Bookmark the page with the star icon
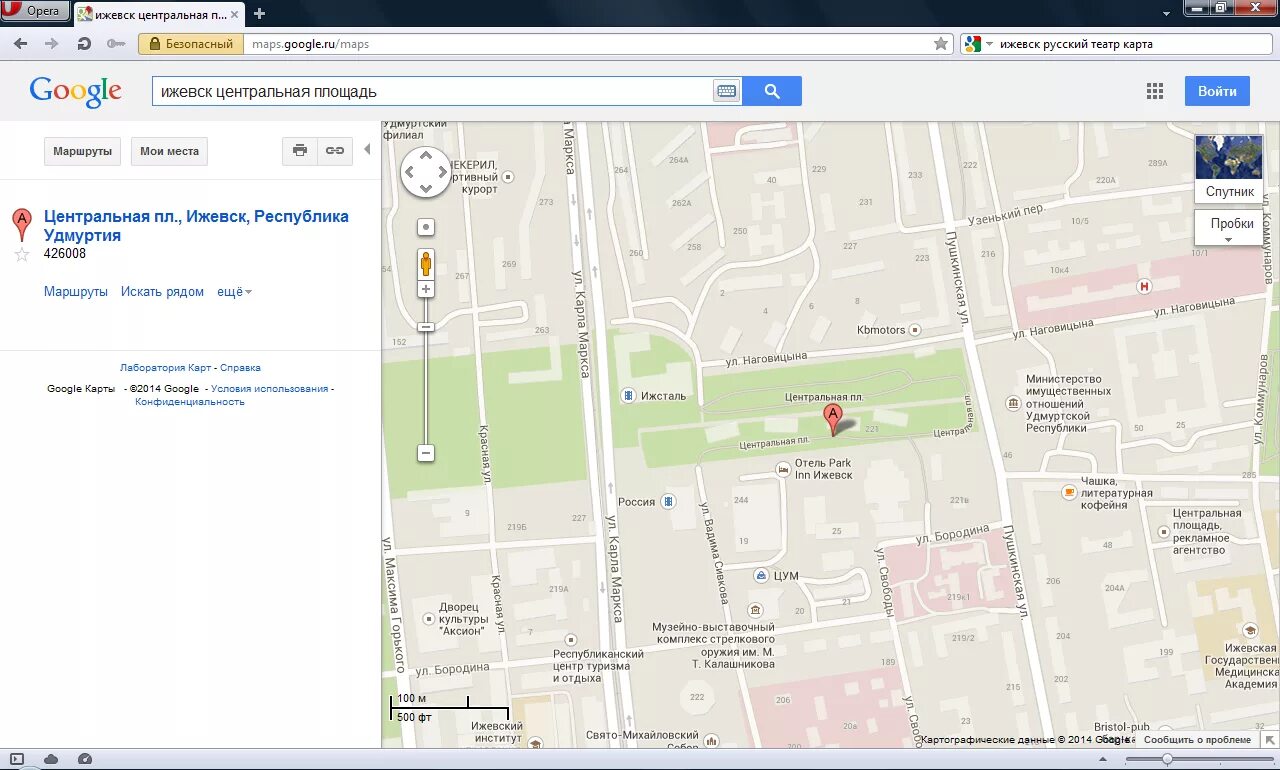The image size is (1280, 770). point(941,44)
